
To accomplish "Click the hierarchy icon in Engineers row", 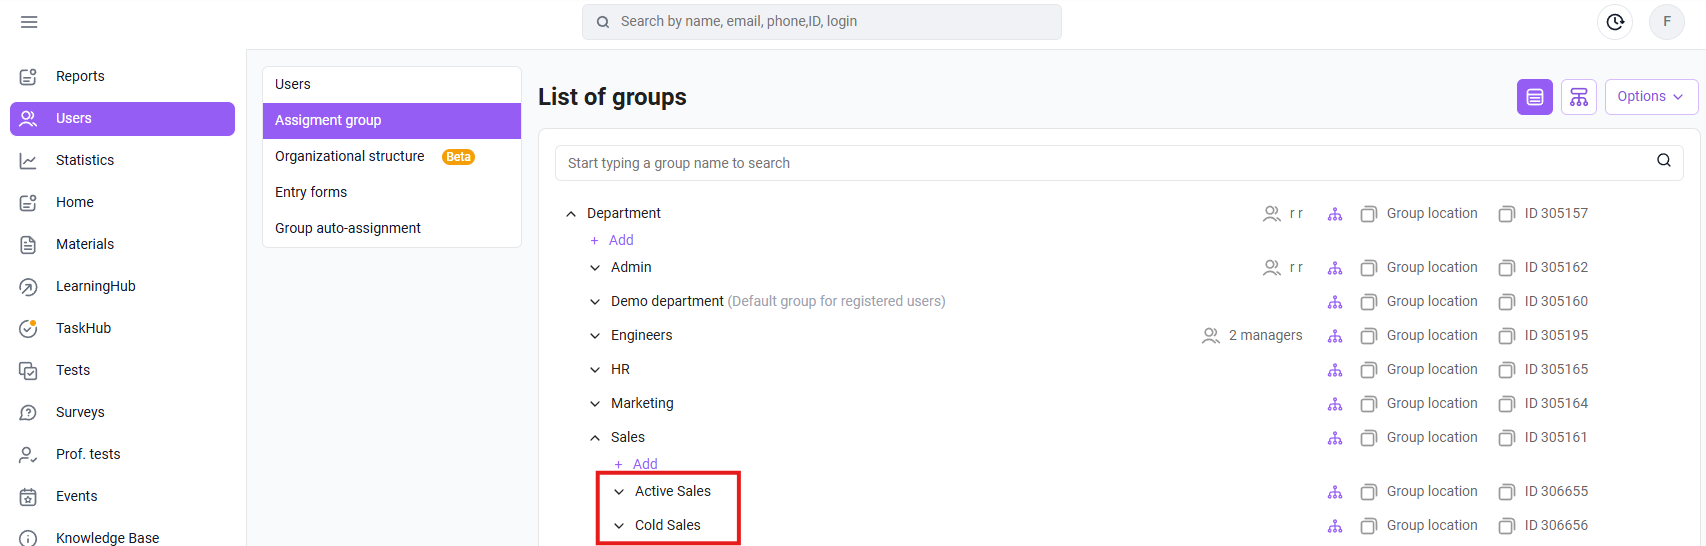I will [1335, 336].
